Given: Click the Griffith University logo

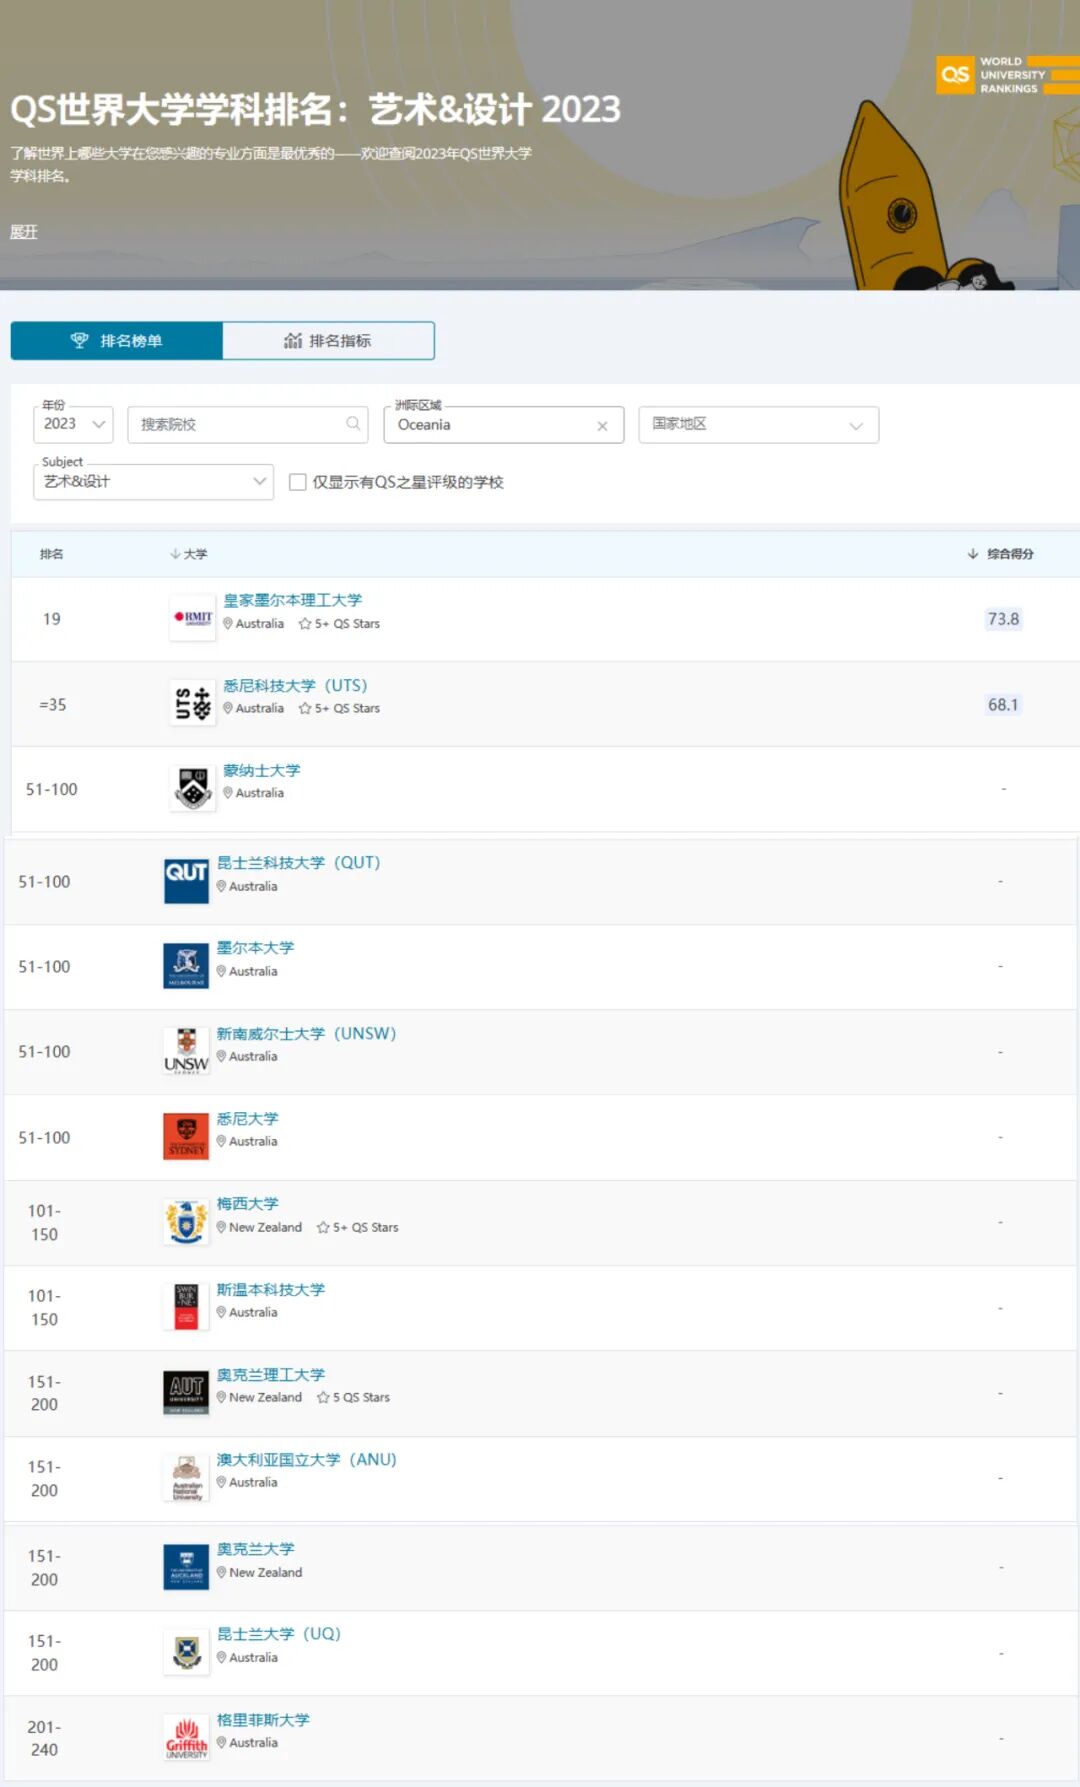Looking at the screenshot, I should pos(186,1738).
